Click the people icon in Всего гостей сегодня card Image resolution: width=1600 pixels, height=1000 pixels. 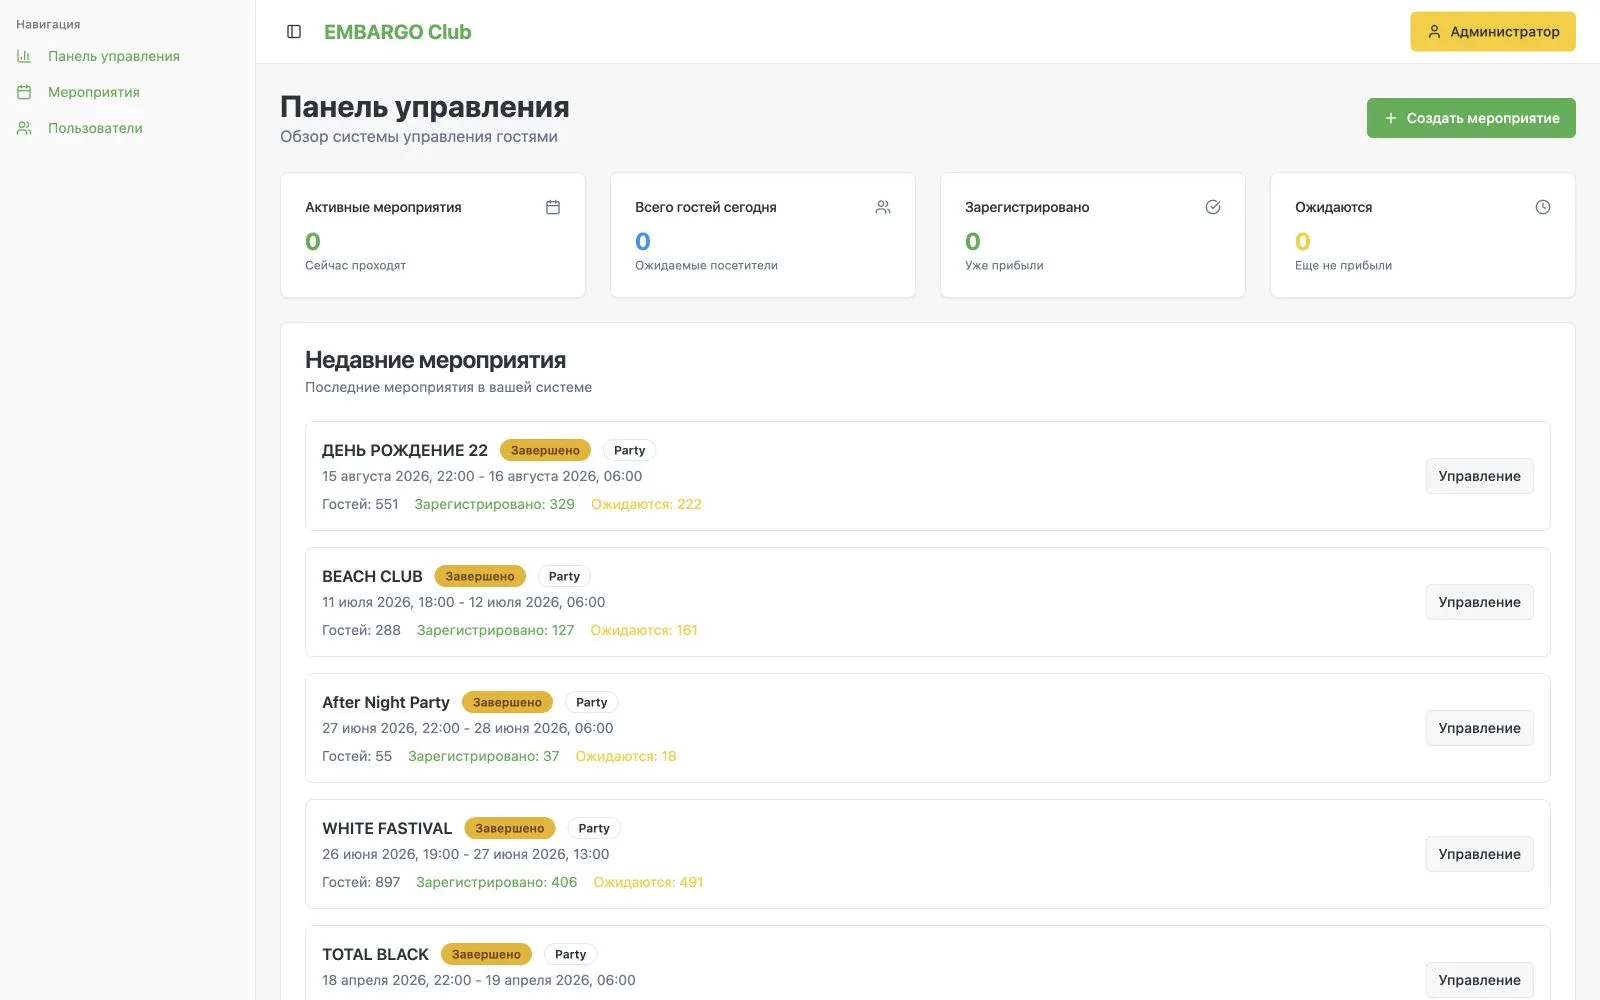click(x=883, y=207)
